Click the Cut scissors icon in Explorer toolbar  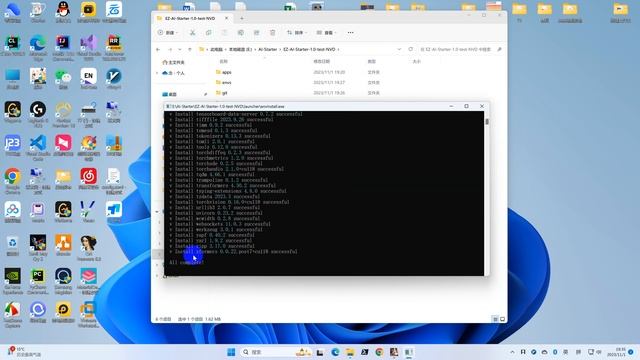(x=192, y=33)
